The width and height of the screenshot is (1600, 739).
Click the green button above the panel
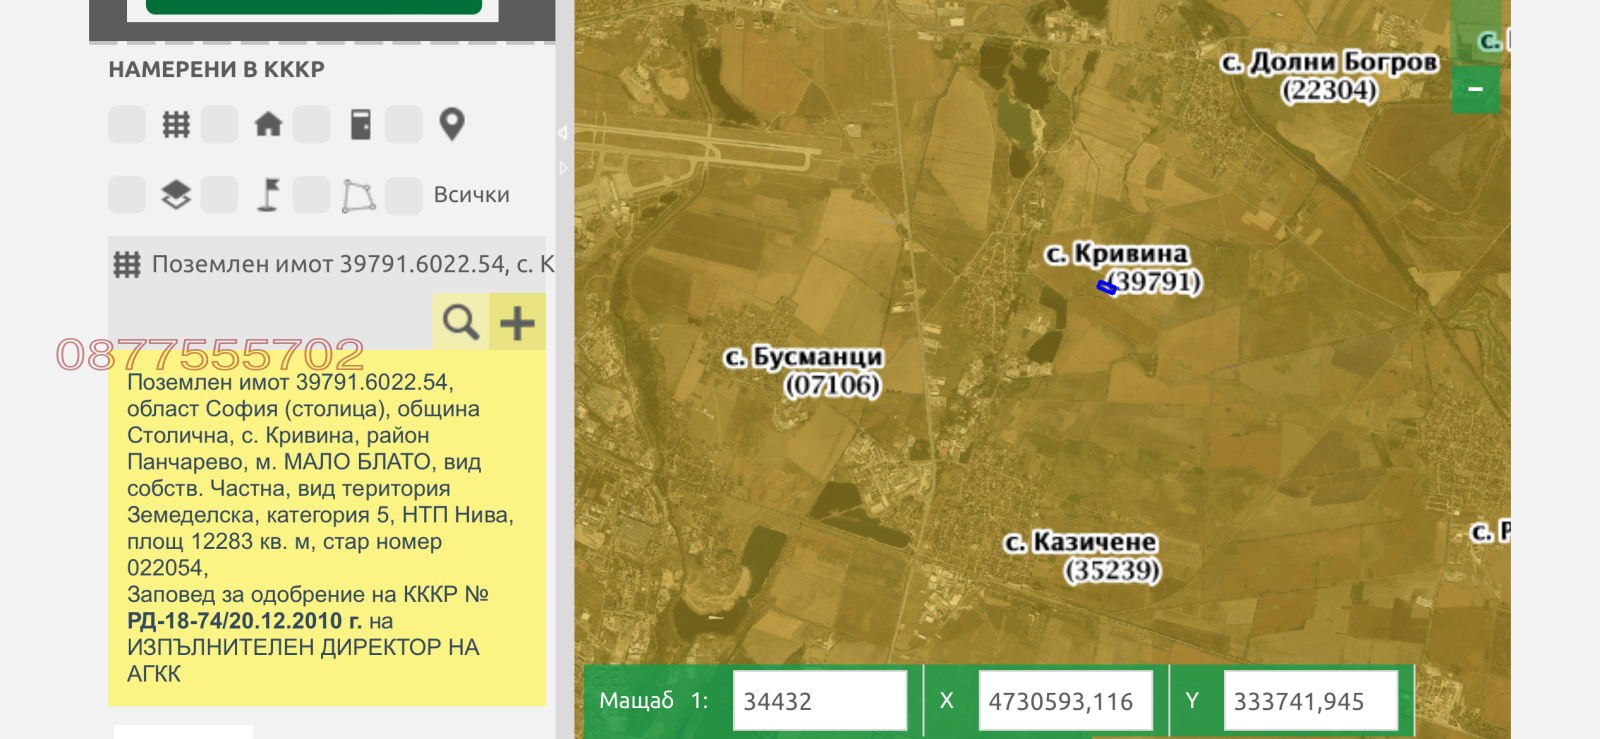point(314,7)
